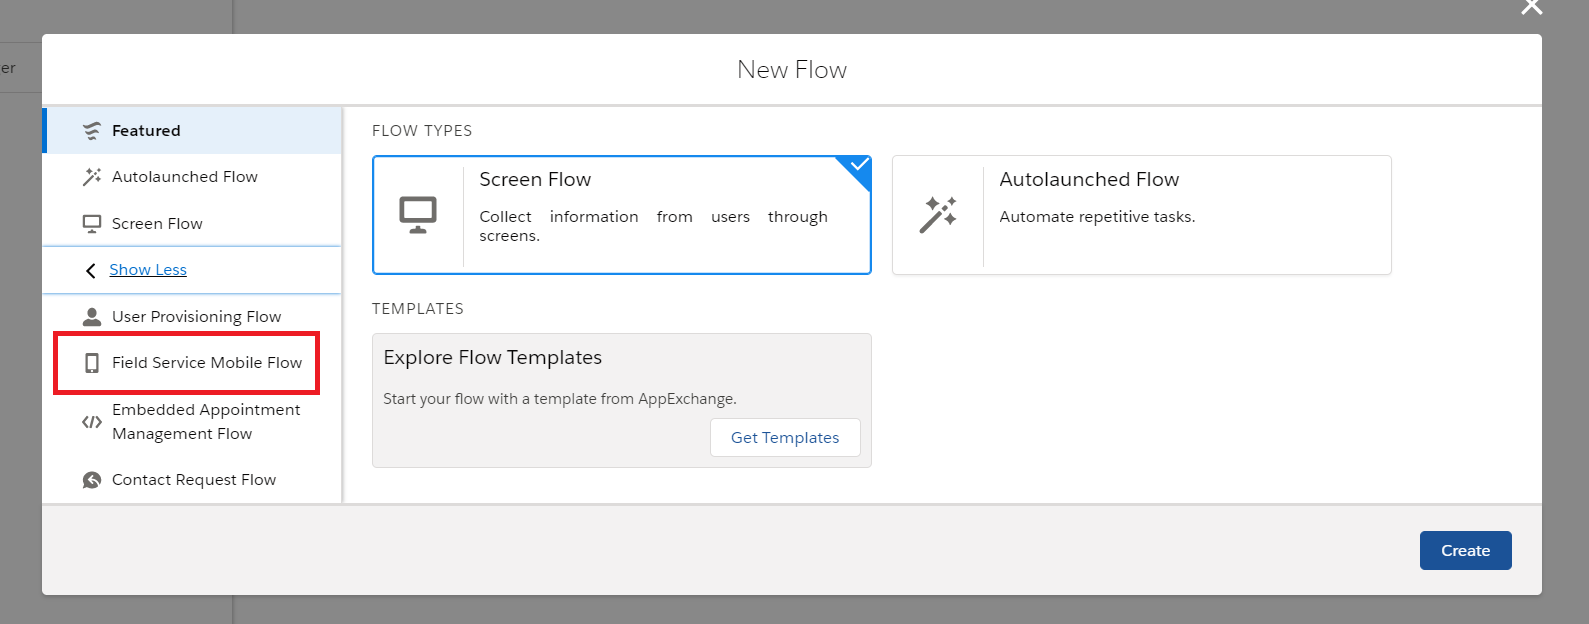
Task: Click the 'Automate repetitive tasks.' description
Action: click(1097, 217)
